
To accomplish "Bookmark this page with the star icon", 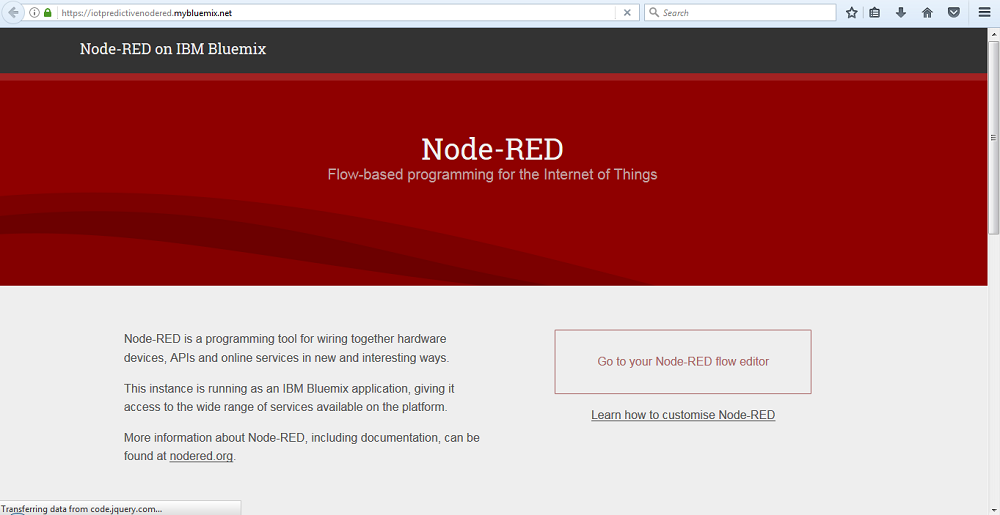I will click(851, 13).
